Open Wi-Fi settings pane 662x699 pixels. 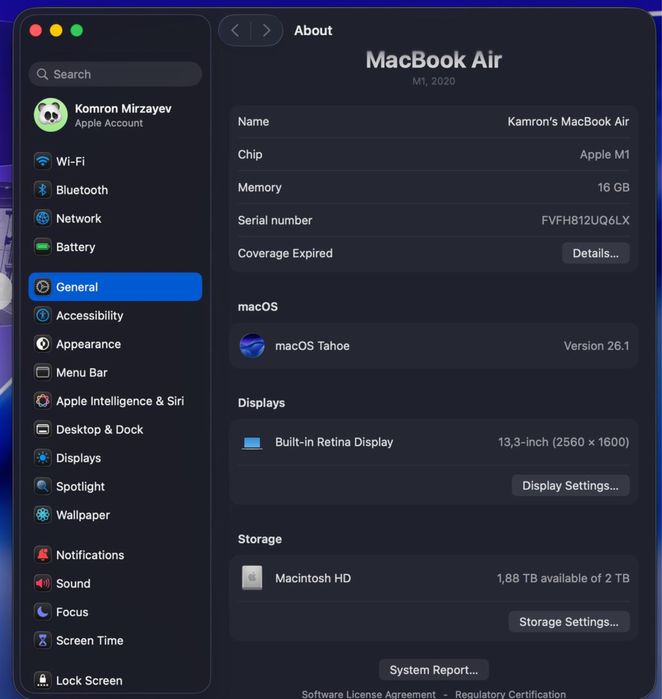[115, 161]
